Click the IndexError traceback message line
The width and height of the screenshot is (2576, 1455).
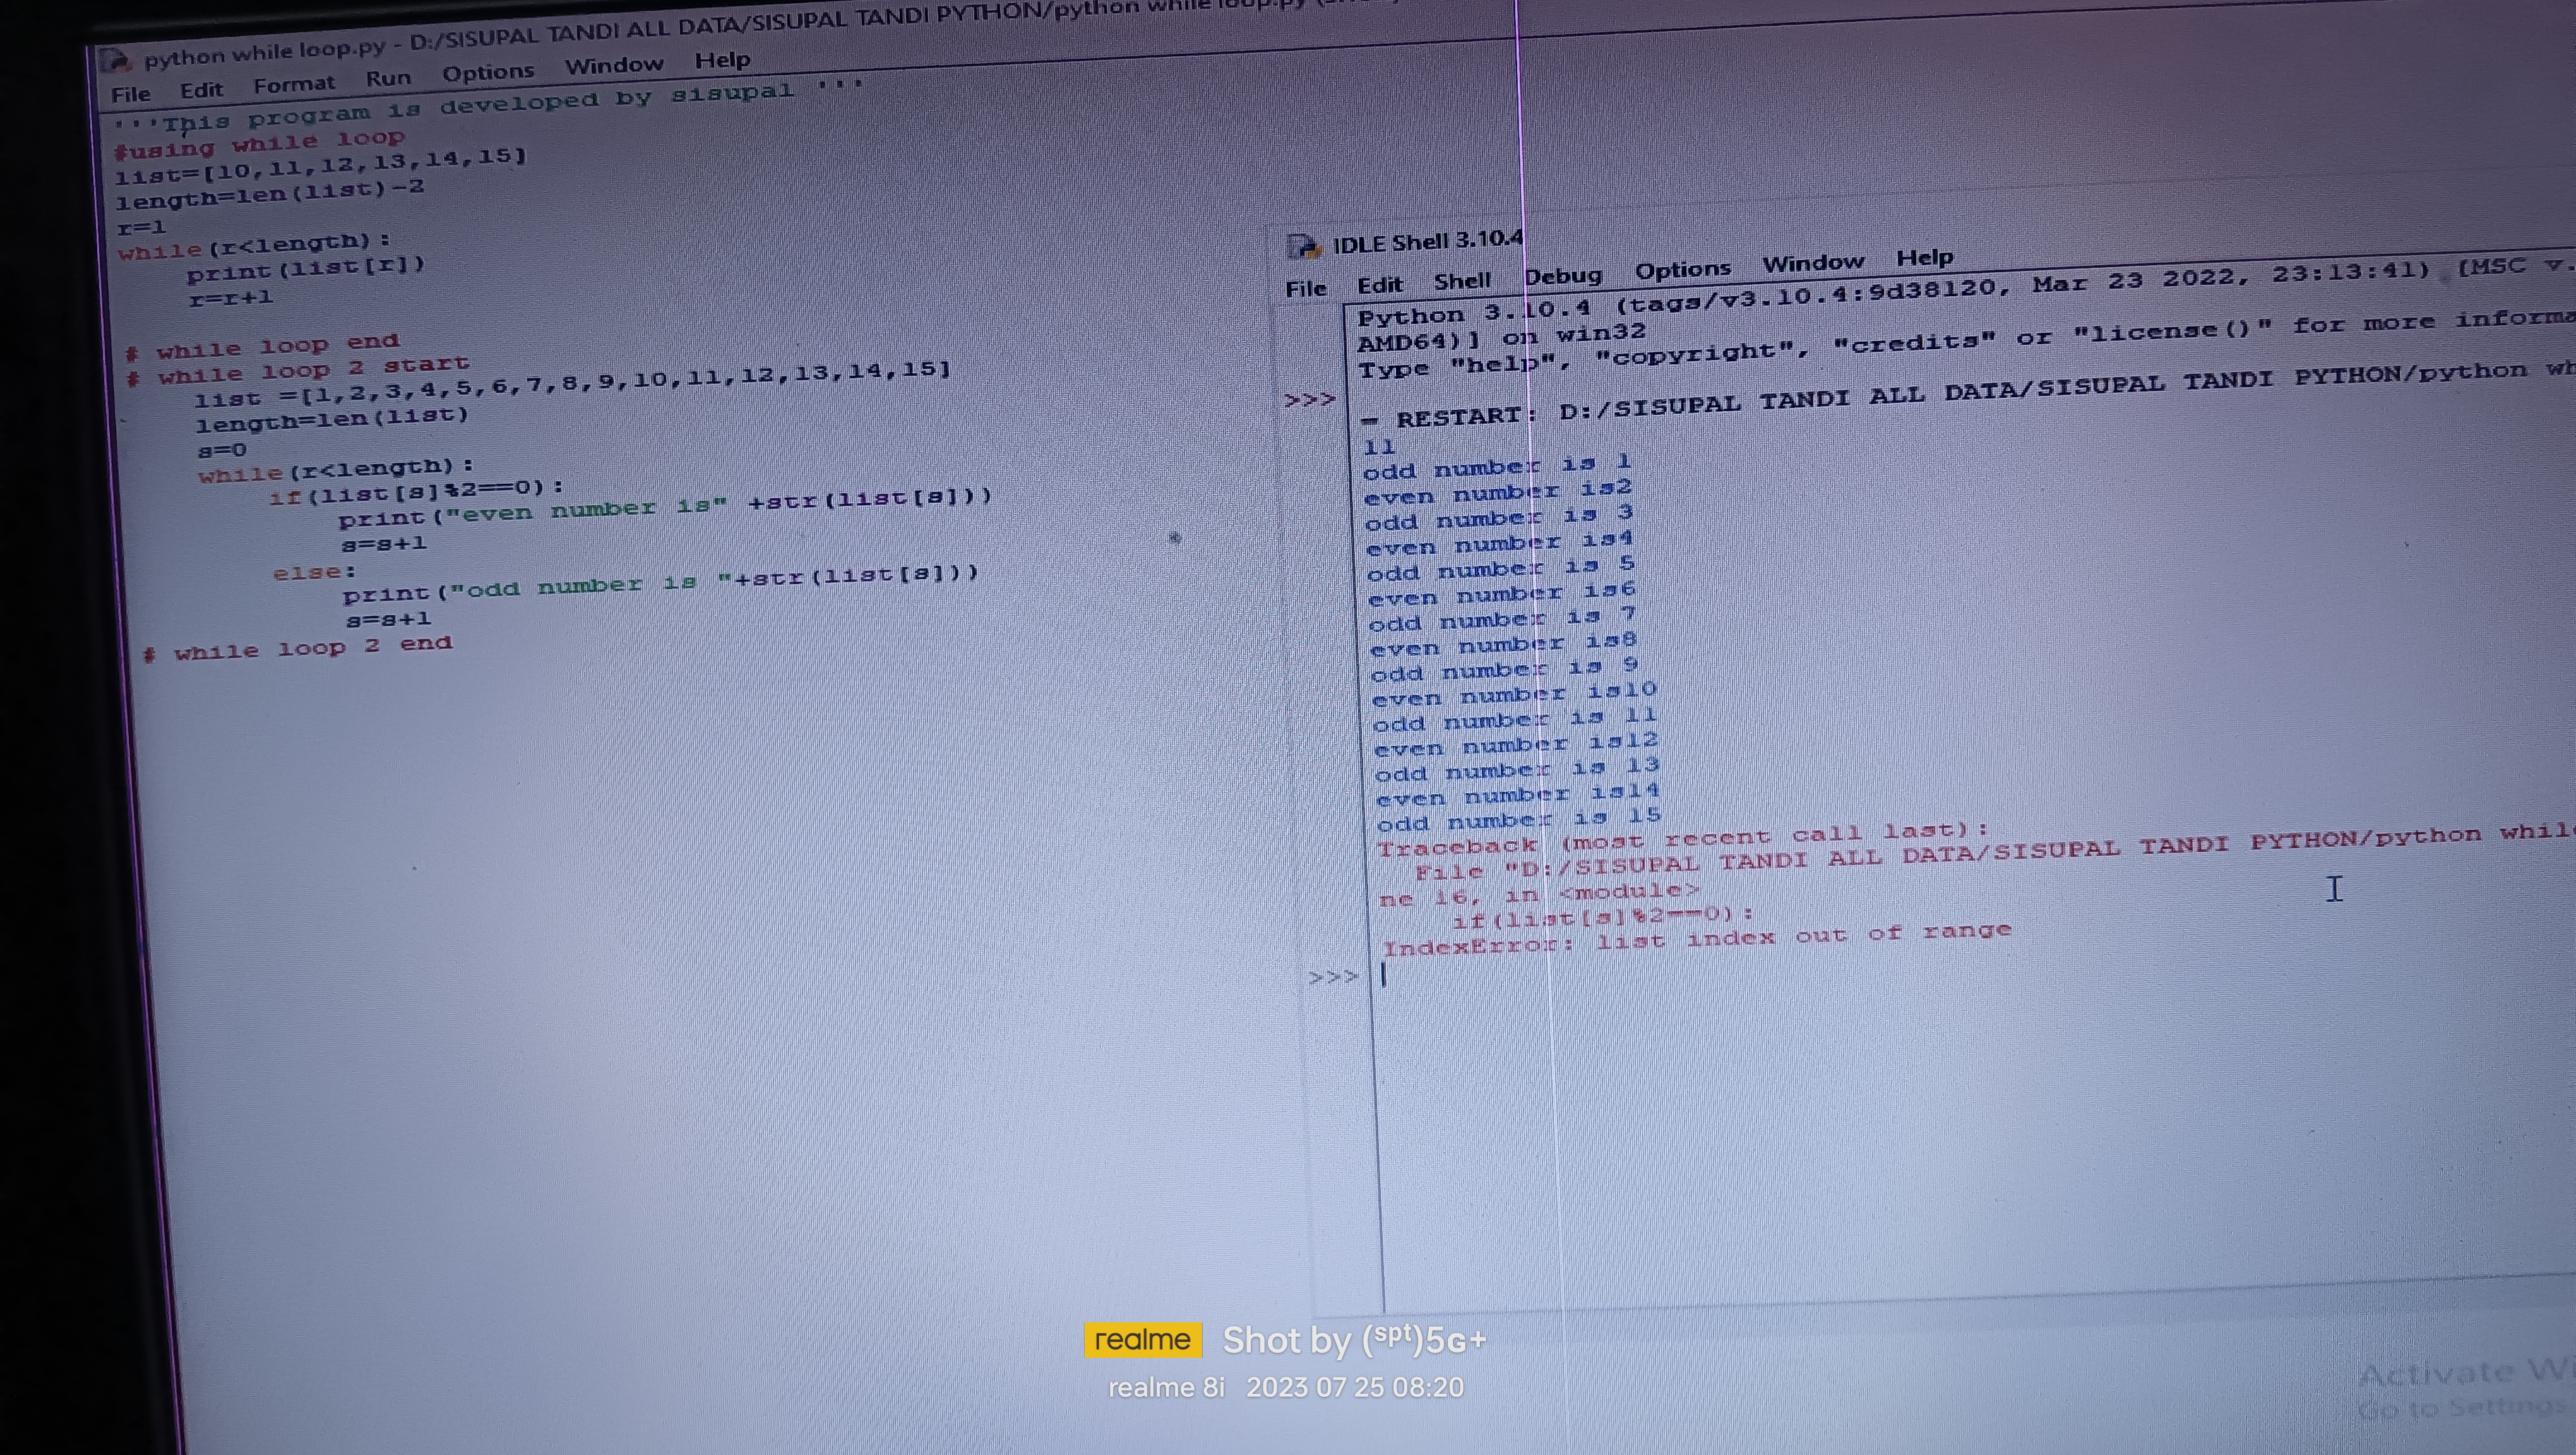1696,939
